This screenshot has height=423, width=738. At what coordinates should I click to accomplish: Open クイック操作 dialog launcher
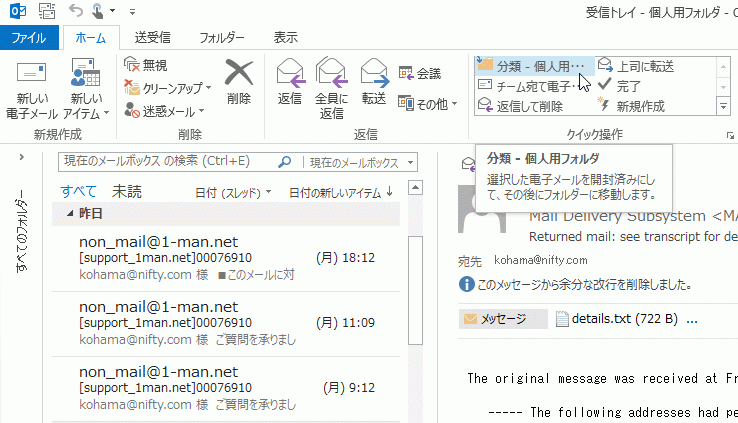730,136
